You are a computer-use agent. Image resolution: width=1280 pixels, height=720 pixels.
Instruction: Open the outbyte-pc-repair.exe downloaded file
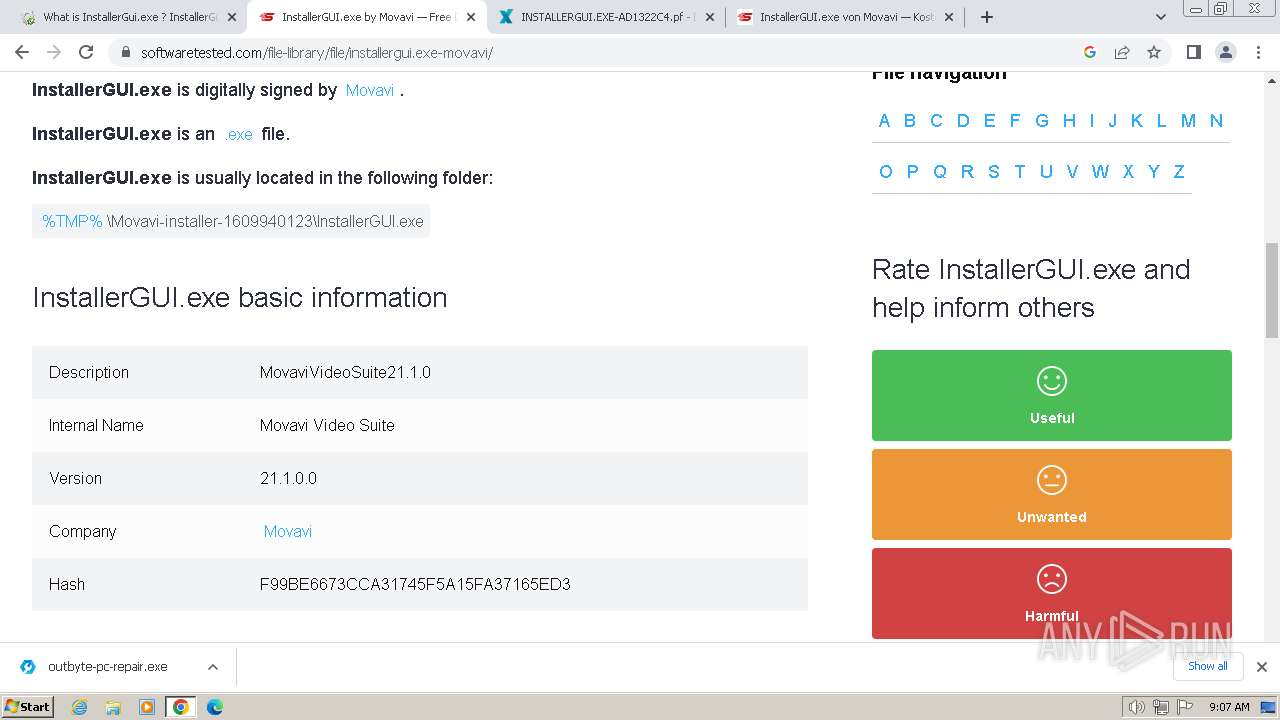(x=107, y=667)
